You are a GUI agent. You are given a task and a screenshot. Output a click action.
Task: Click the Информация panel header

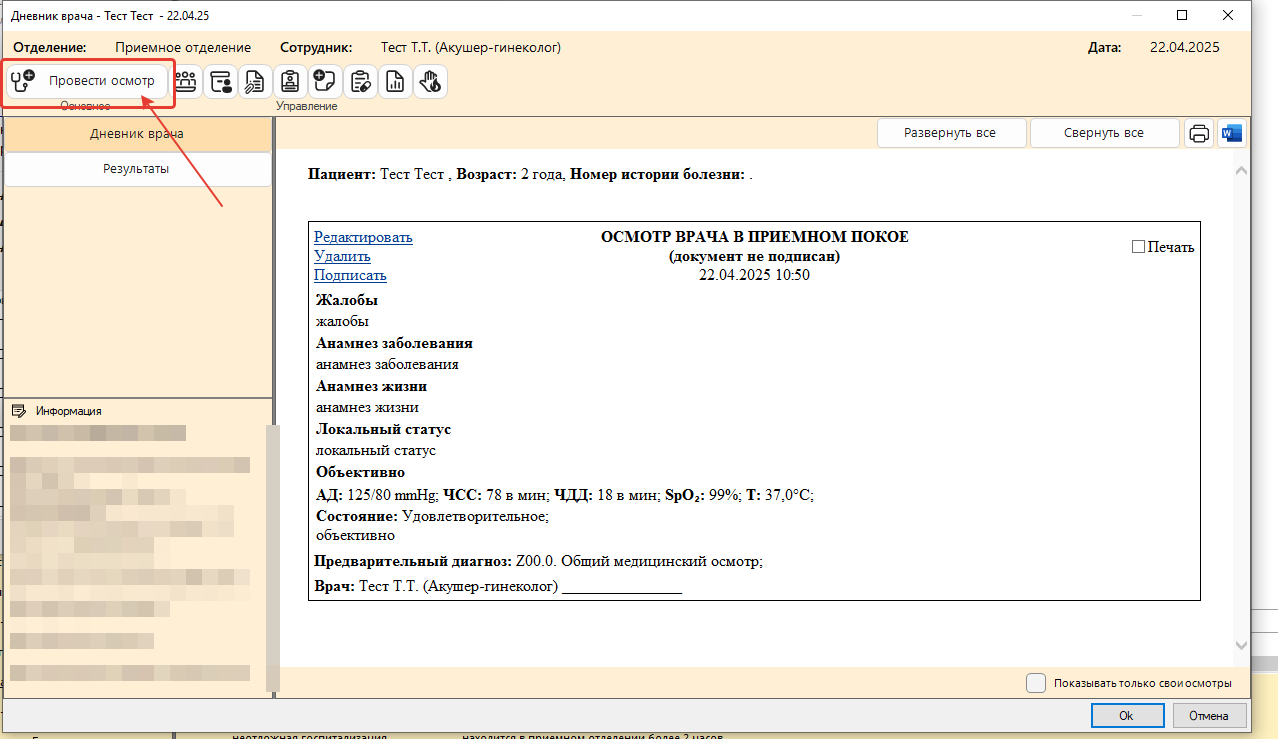click(x=68, y=411)
